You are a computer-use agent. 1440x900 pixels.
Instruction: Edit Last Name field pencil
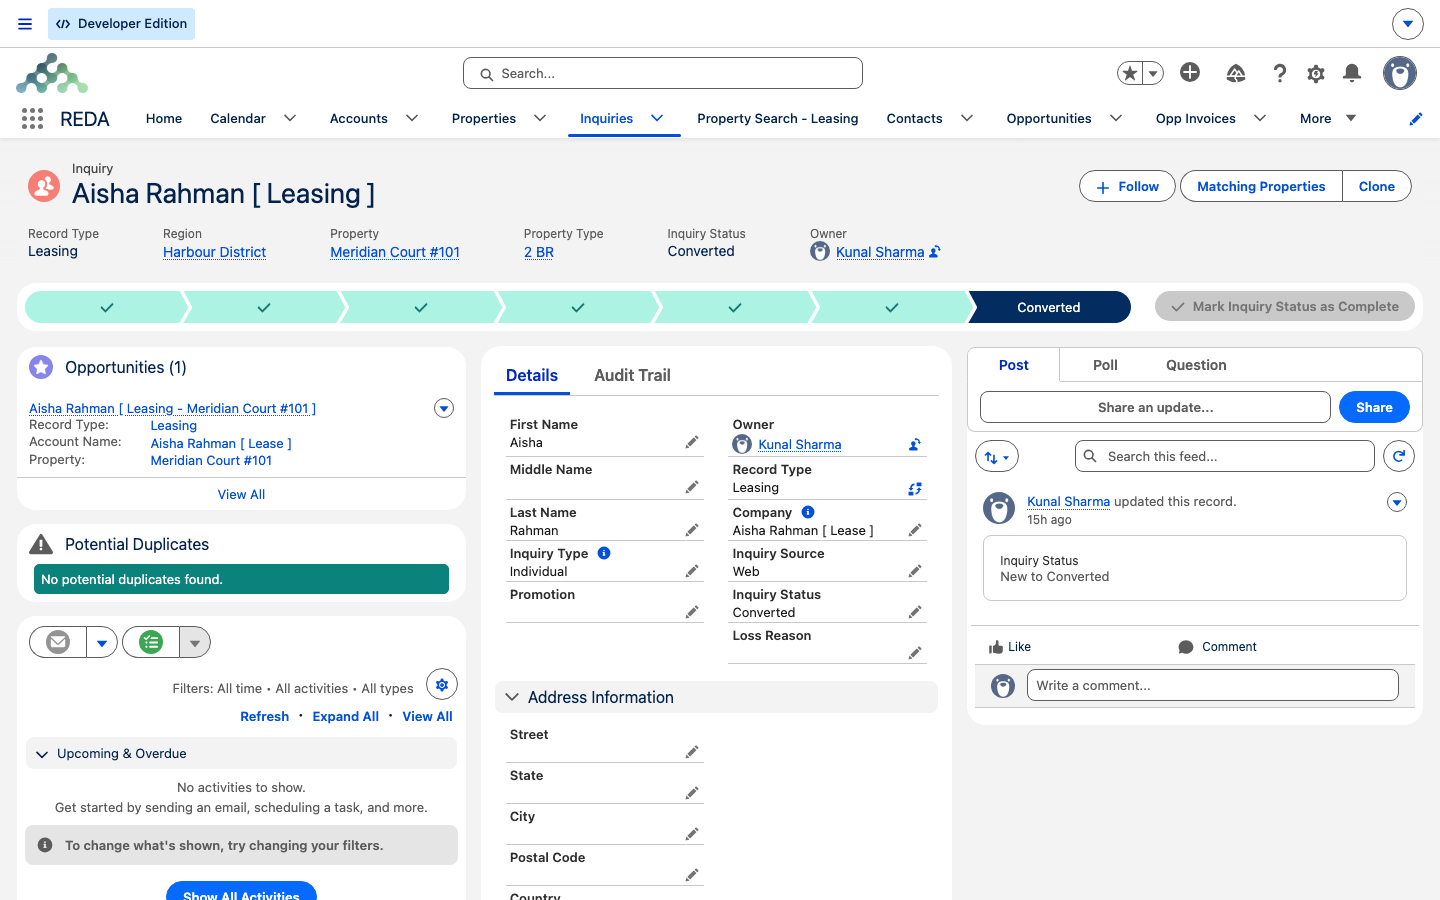click(x=692, y=530)
